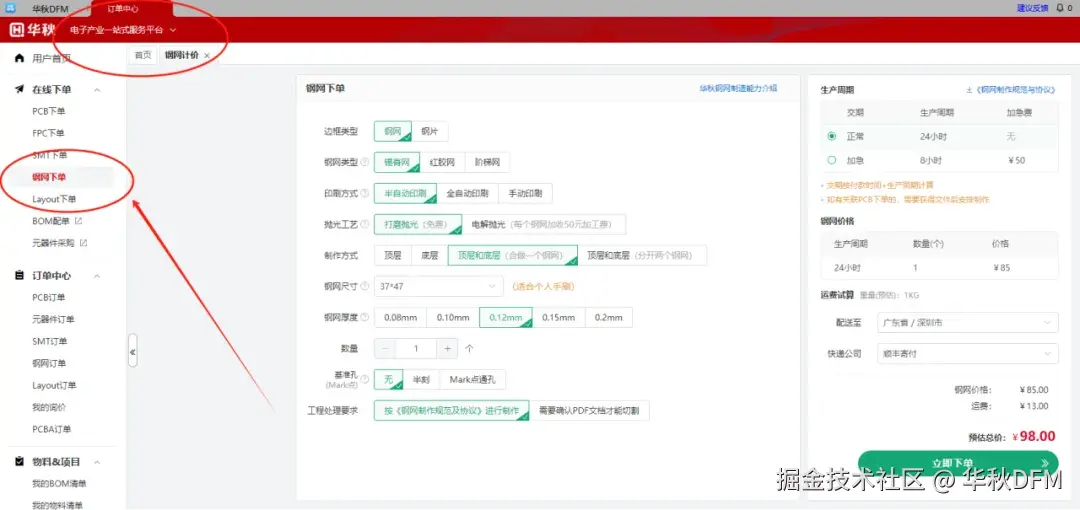Image resolution: width=1080 pixels, height=510 pixels.
Task: Select 正常 delivery radio button
Action: [832, 136]
